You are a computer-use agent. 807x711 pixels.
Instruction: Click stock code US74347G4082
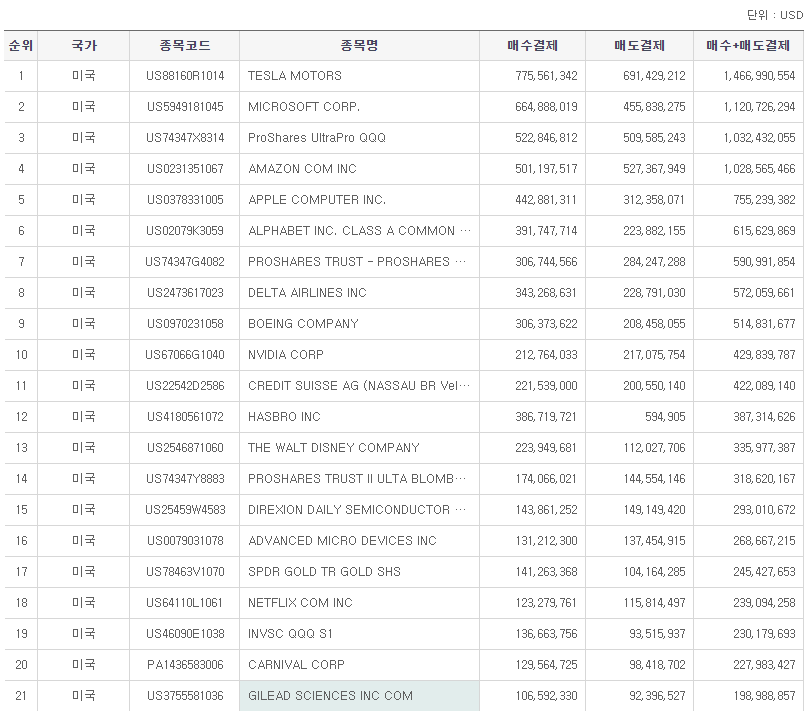tap(185, 262)
